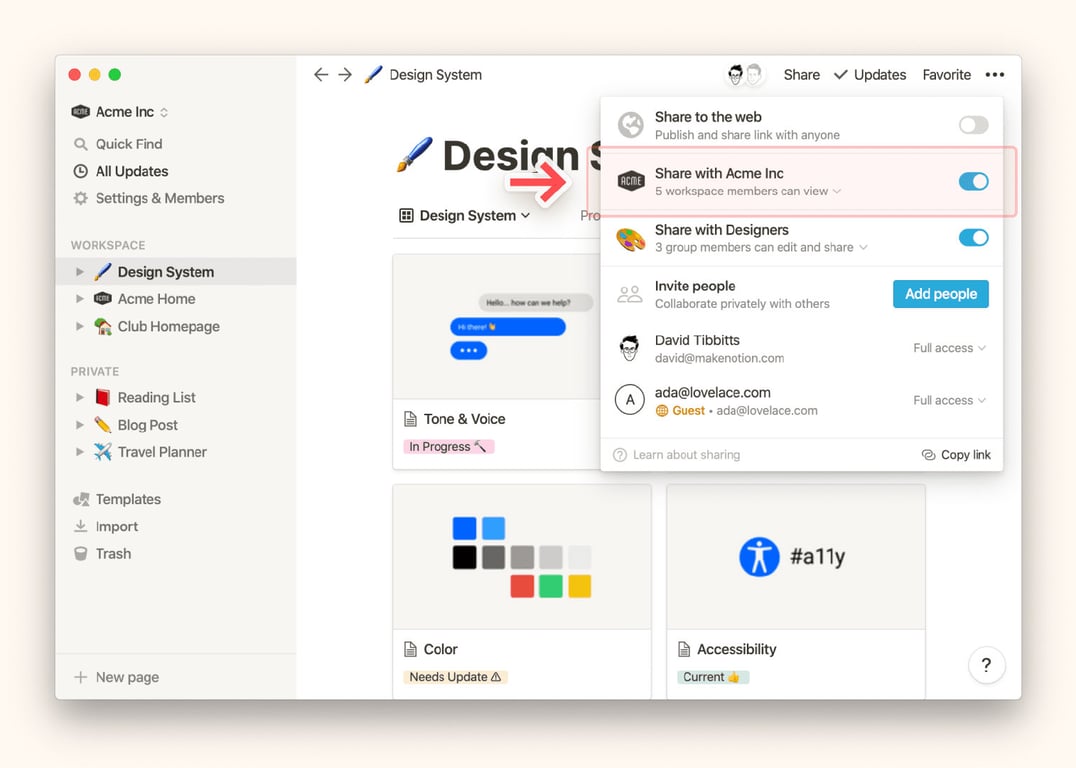The image size is (1076, 768).
Task: Click the paintbrush icon in breadcrumb
Action: 373,74
